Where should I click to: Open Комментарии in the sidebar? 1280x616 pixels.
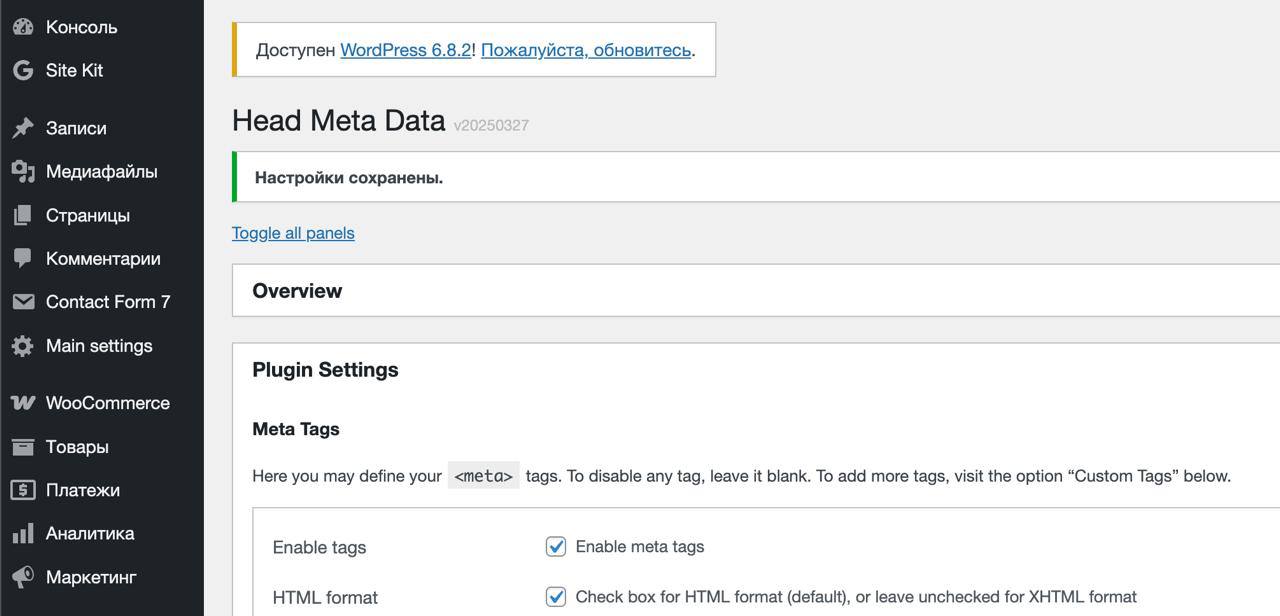click(102, 258)
